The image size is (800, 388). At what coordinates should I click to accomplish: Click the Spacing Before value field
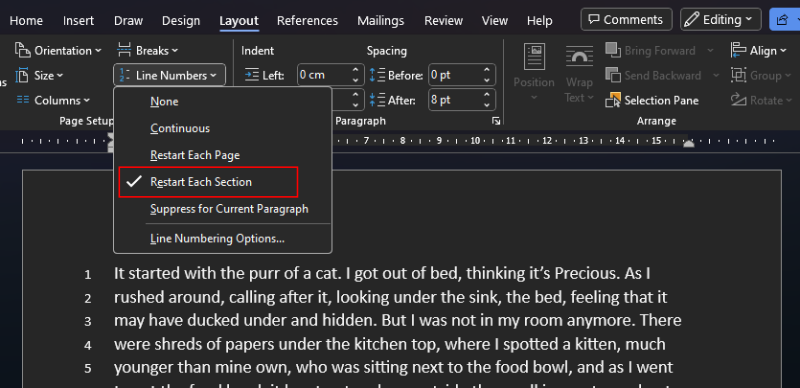point(454,75)
